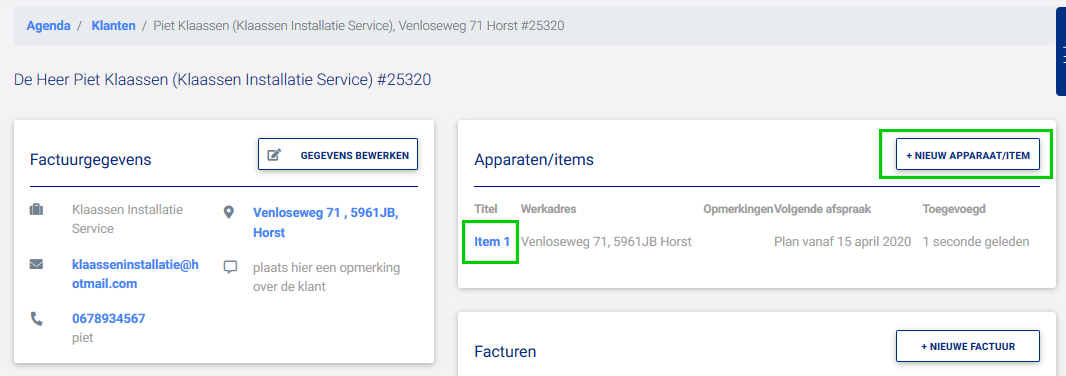Click the briefcase company icon
This screenshot has width=1066, height=376.
[37, 210]
